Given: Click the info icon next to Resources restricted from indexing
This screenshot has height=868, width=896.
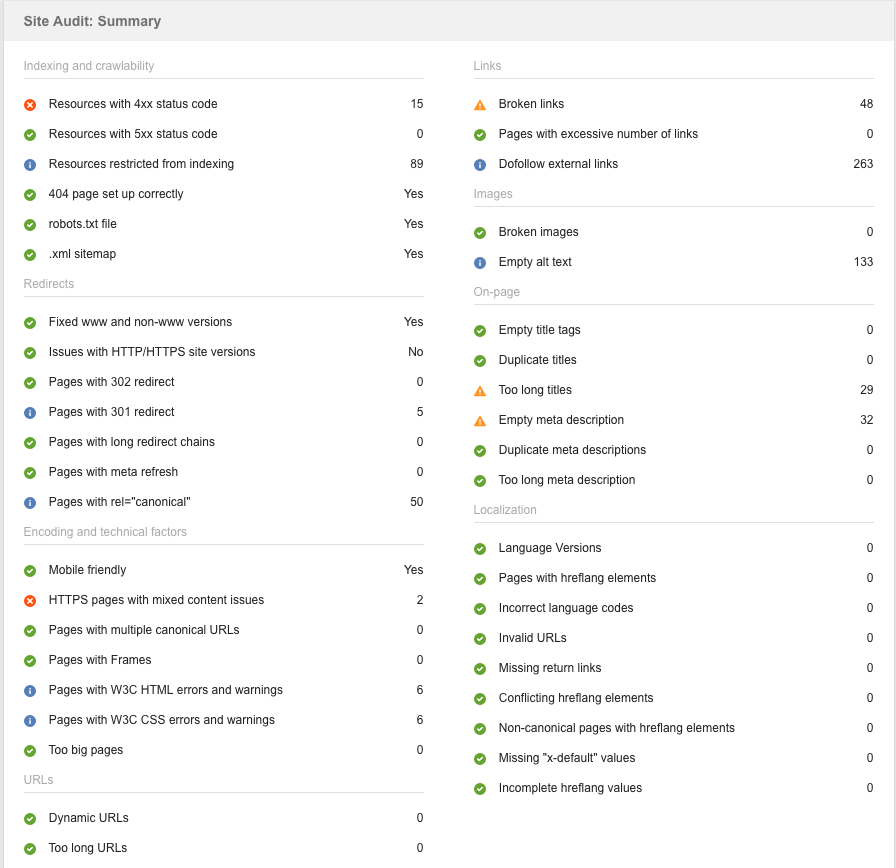Looking at the screenshot, I should [29, 164].
